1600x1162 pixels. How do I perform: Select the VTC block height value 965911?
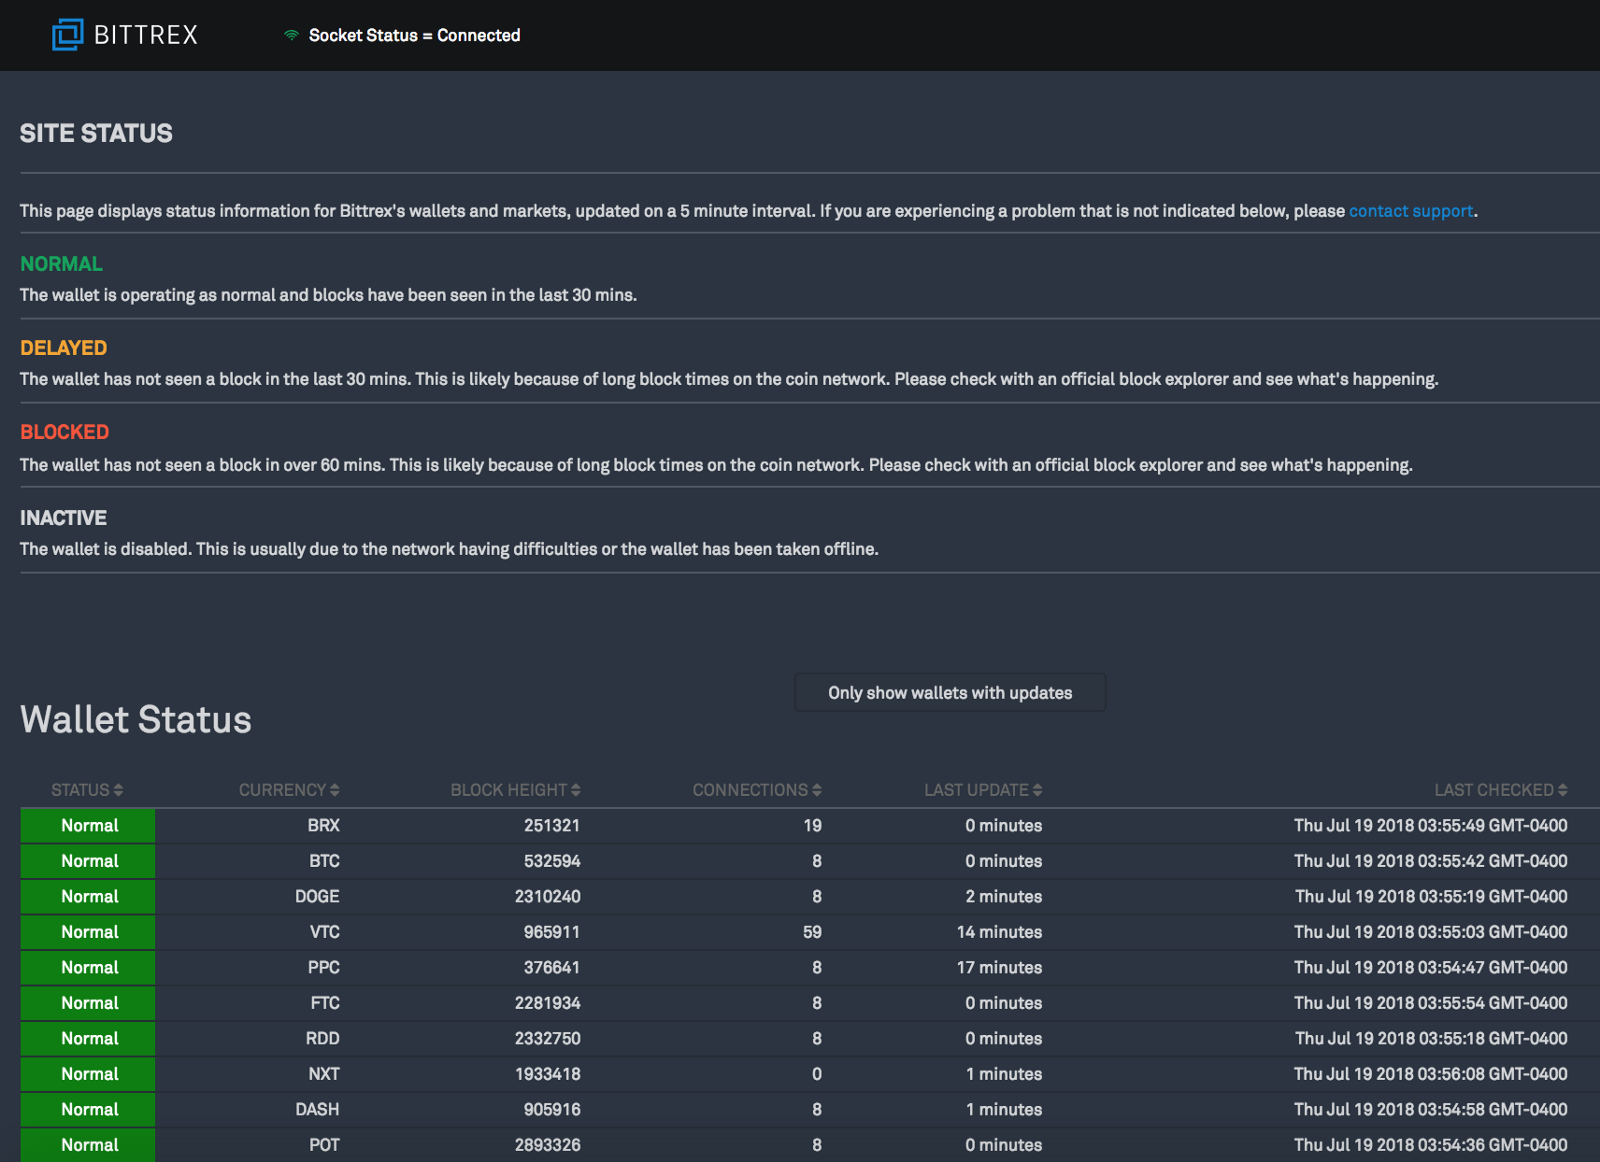pyautogui.click(x=551, y=932)
